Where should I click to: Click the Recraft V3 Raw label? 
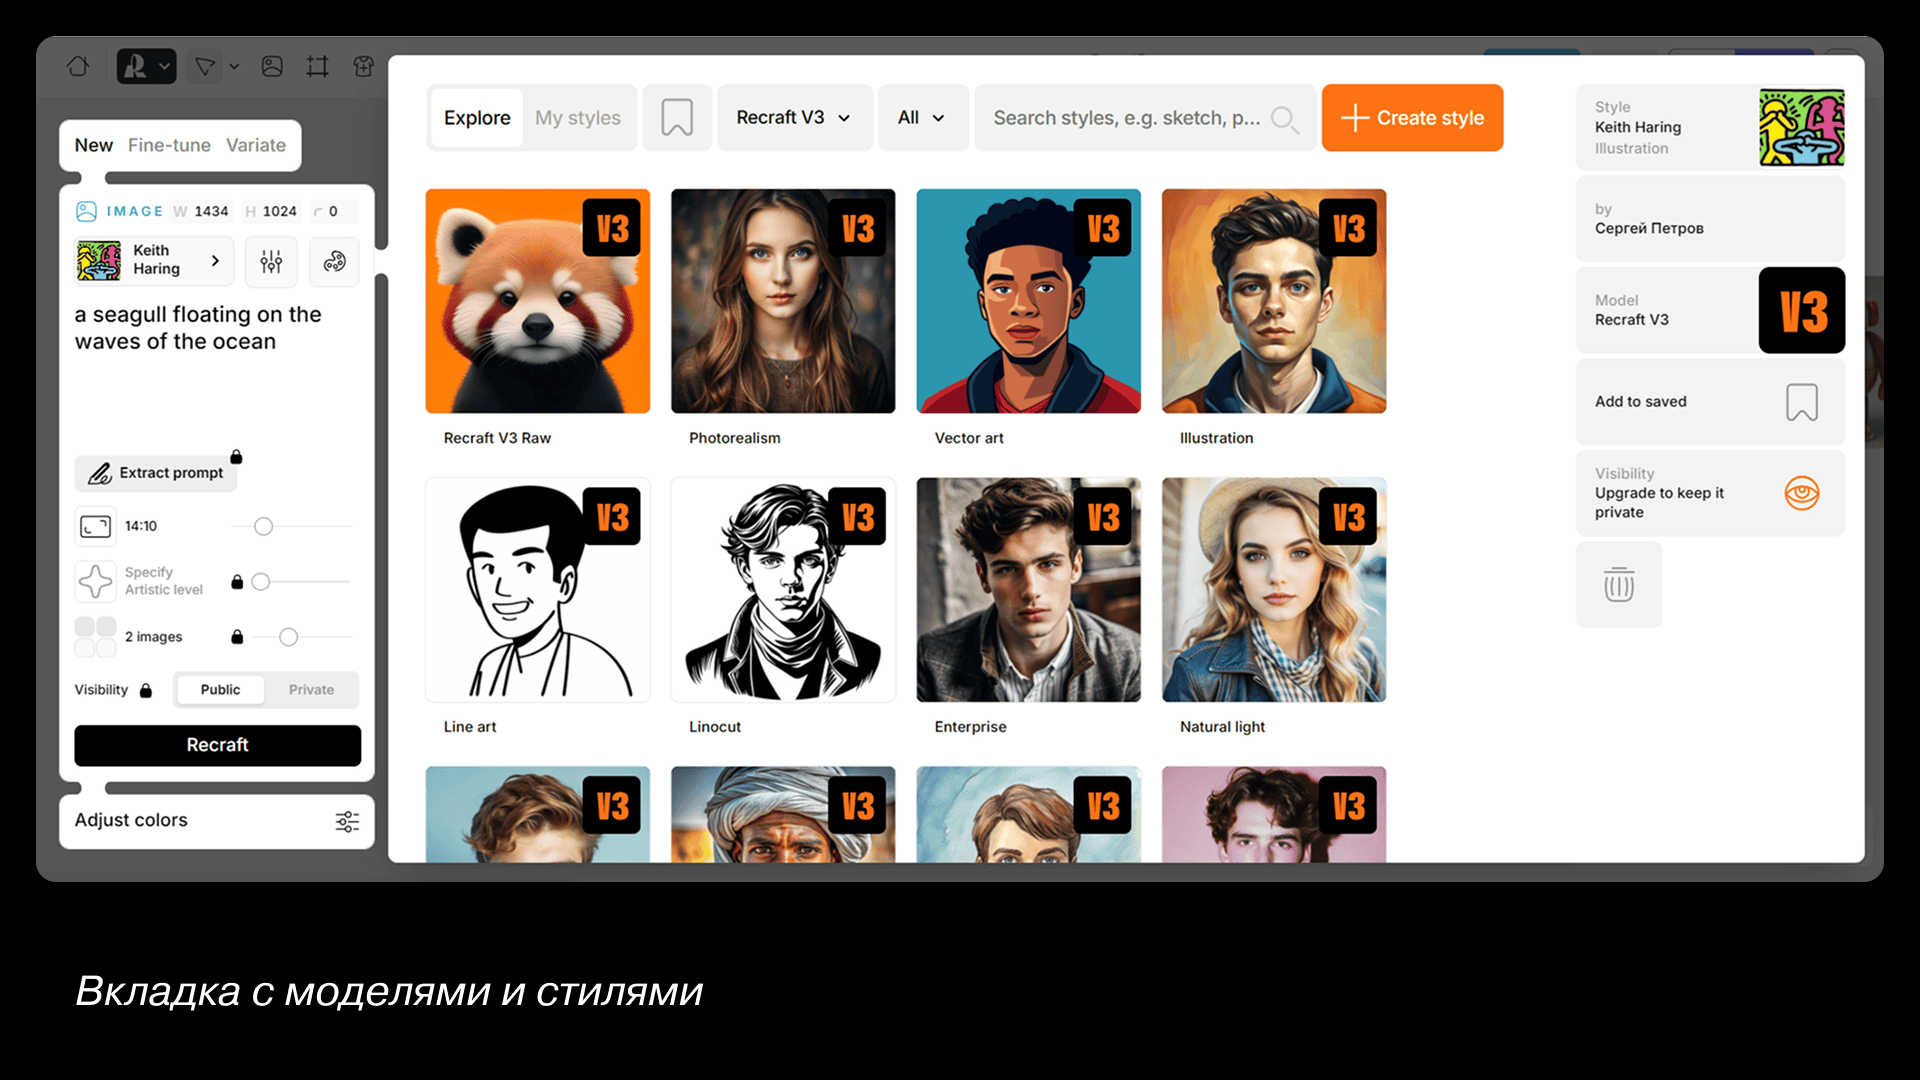[497, 438]
